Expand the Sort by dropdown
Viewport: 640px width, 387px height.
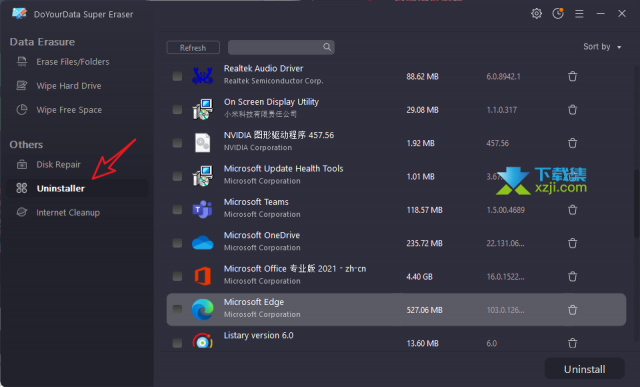point(602,47)
